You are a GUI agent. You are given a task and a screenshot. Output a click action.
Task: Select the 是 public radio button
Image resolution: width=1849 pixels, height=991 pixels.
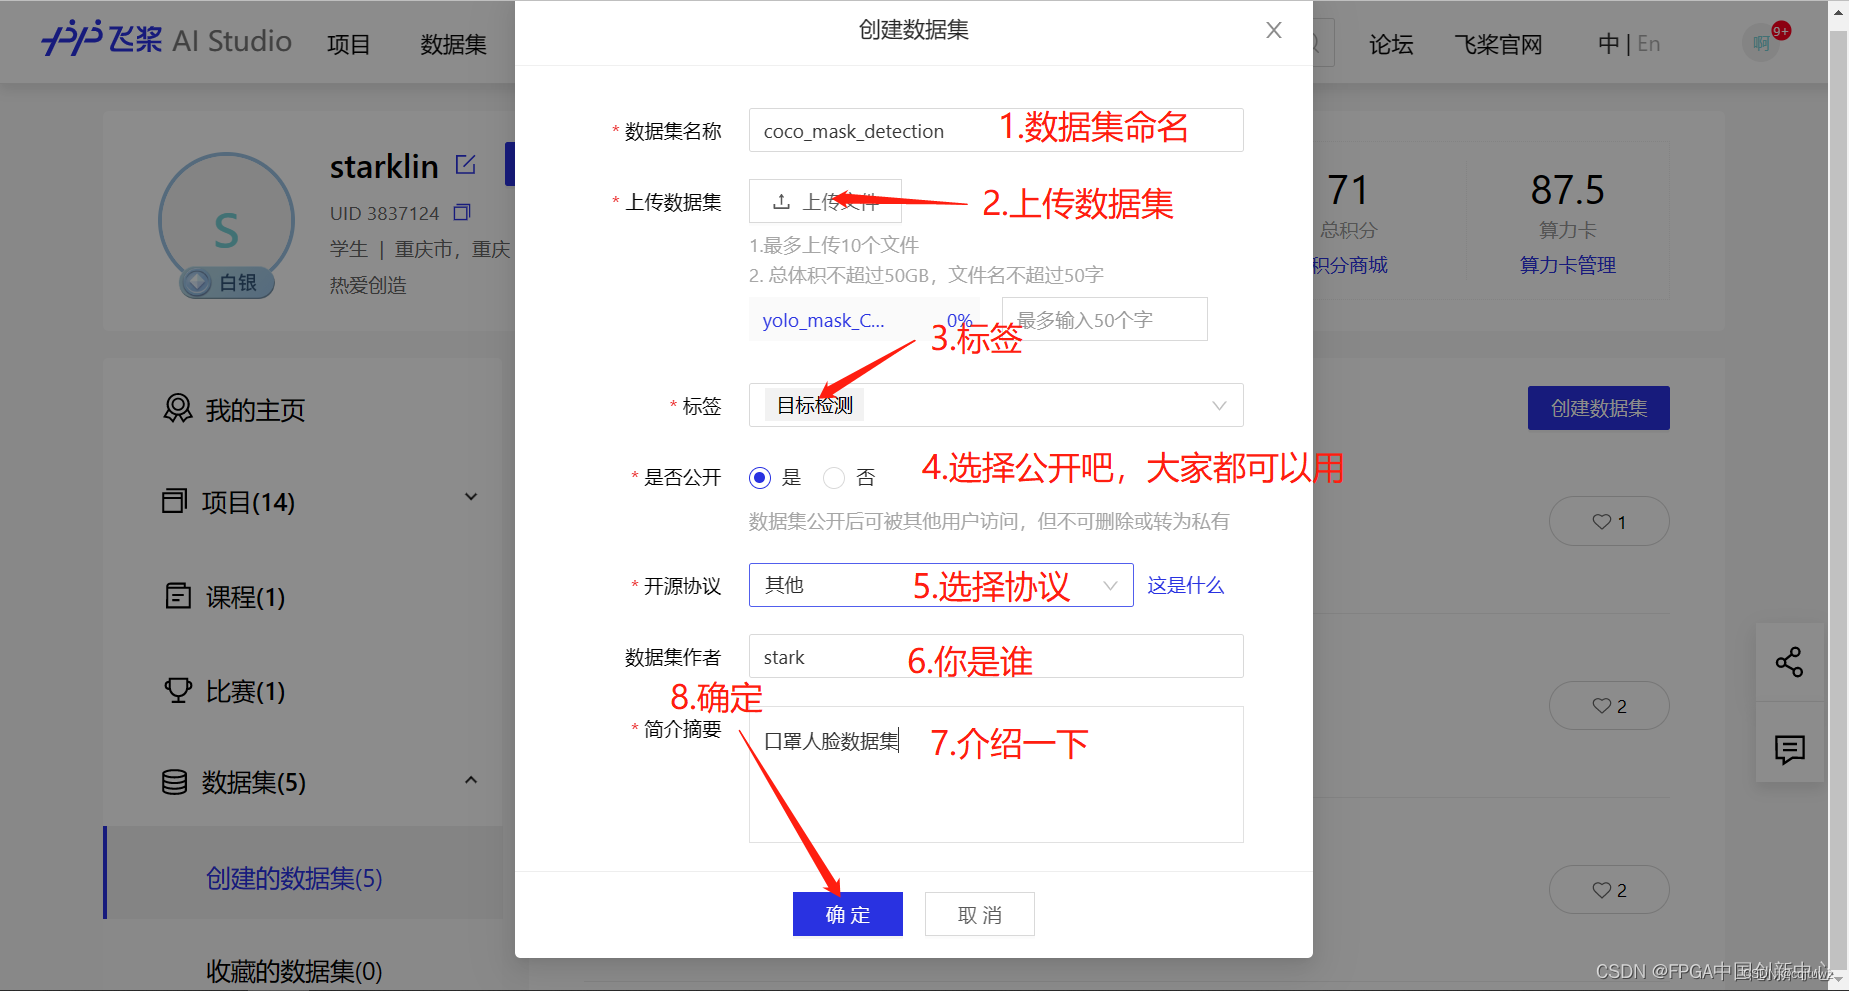[760, 478]
